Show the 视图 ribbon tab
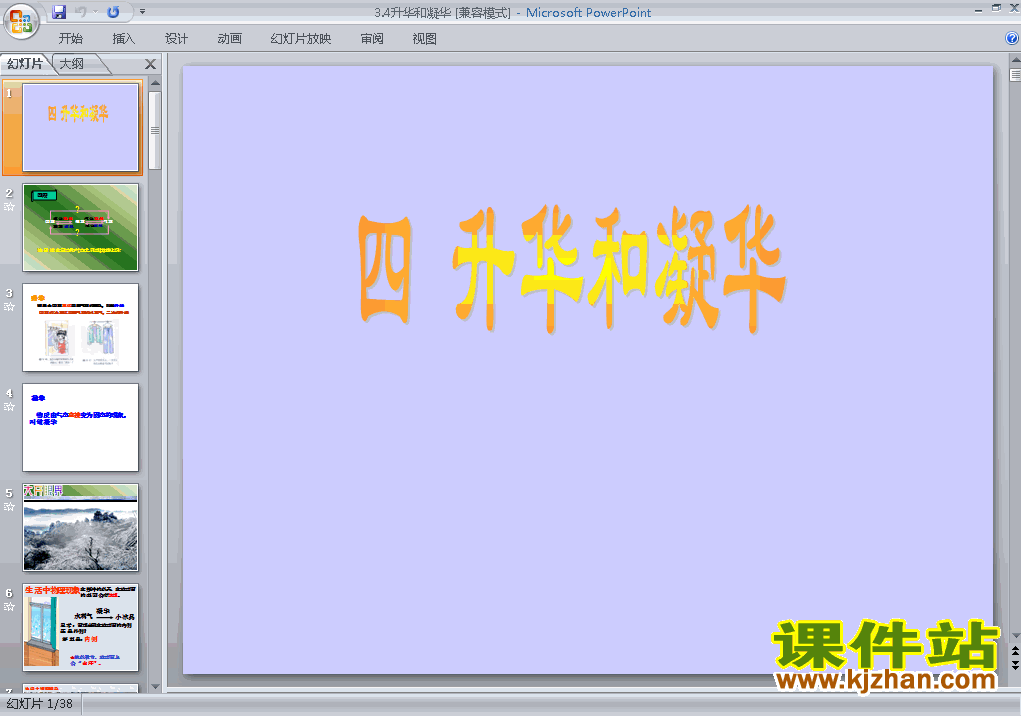Image resolution: width=1021 pixels, height=717 pixels. point(425,38)
